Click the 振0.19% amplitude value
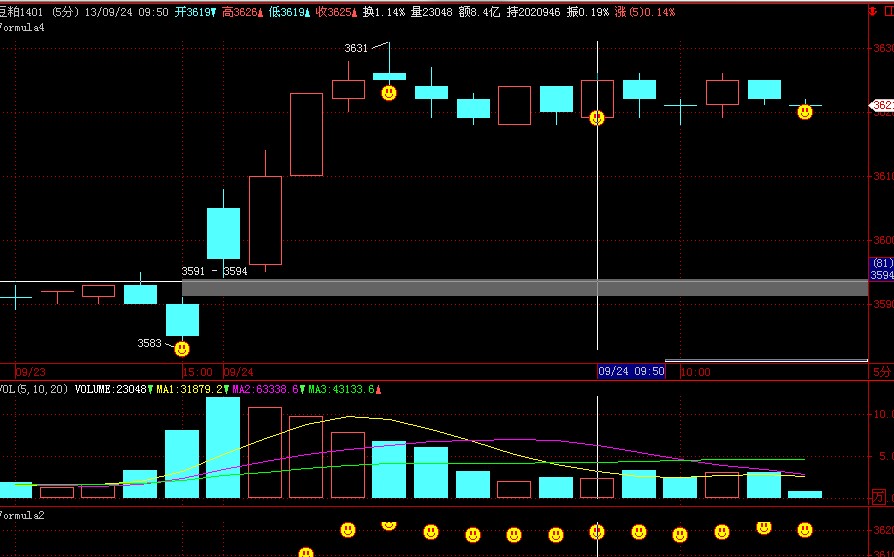This screenshot has height=557, width=894. [x=588, y=12]
